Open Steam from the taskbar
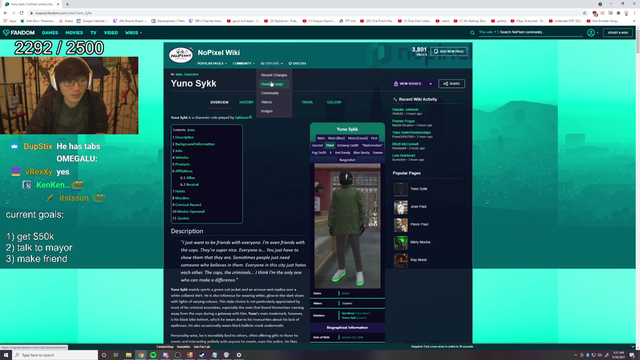The height and width of the screenshot is (360, 640). (202, 355)
